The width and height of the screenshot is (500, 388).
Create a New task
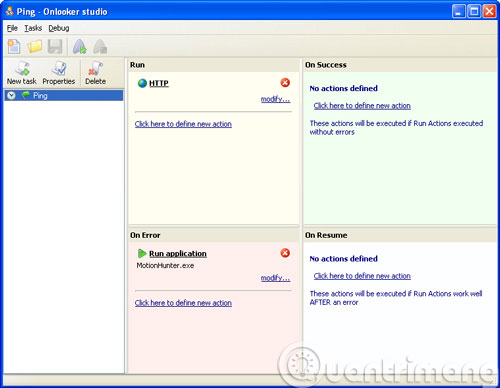pos(22,73)
